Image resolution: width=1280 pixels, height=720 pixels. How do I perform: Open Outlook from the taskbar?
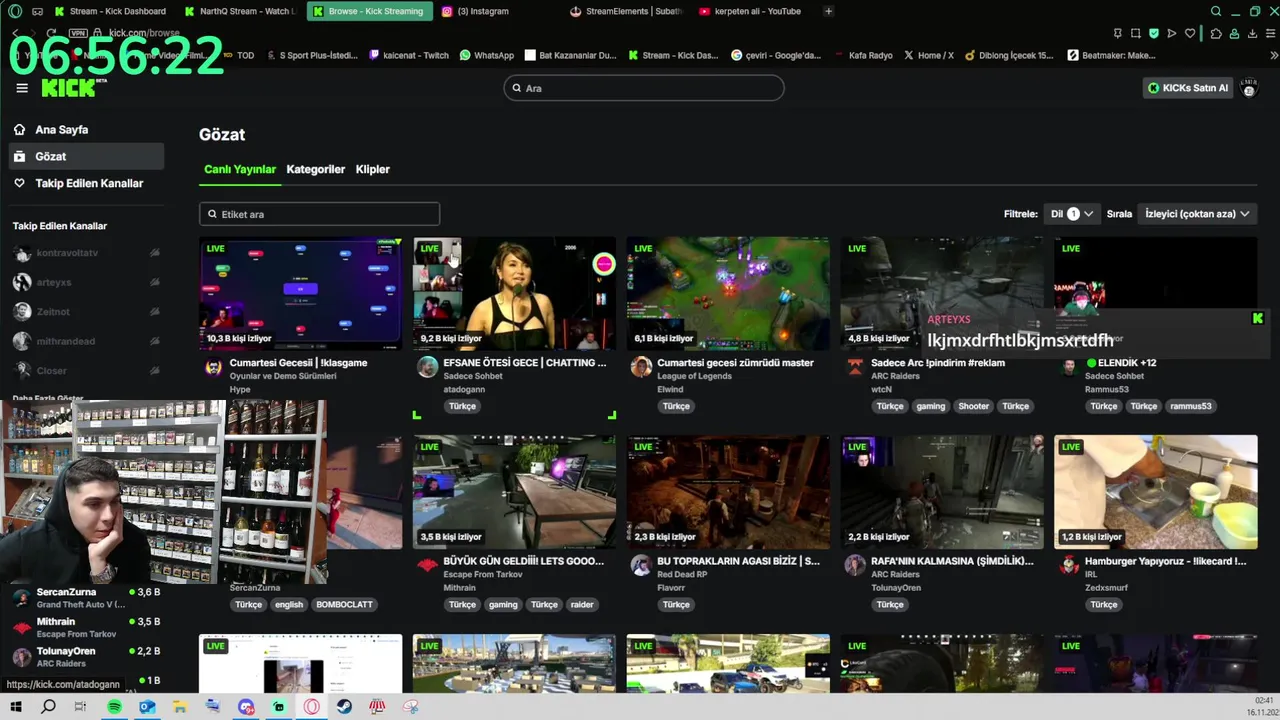pos(147,707)
